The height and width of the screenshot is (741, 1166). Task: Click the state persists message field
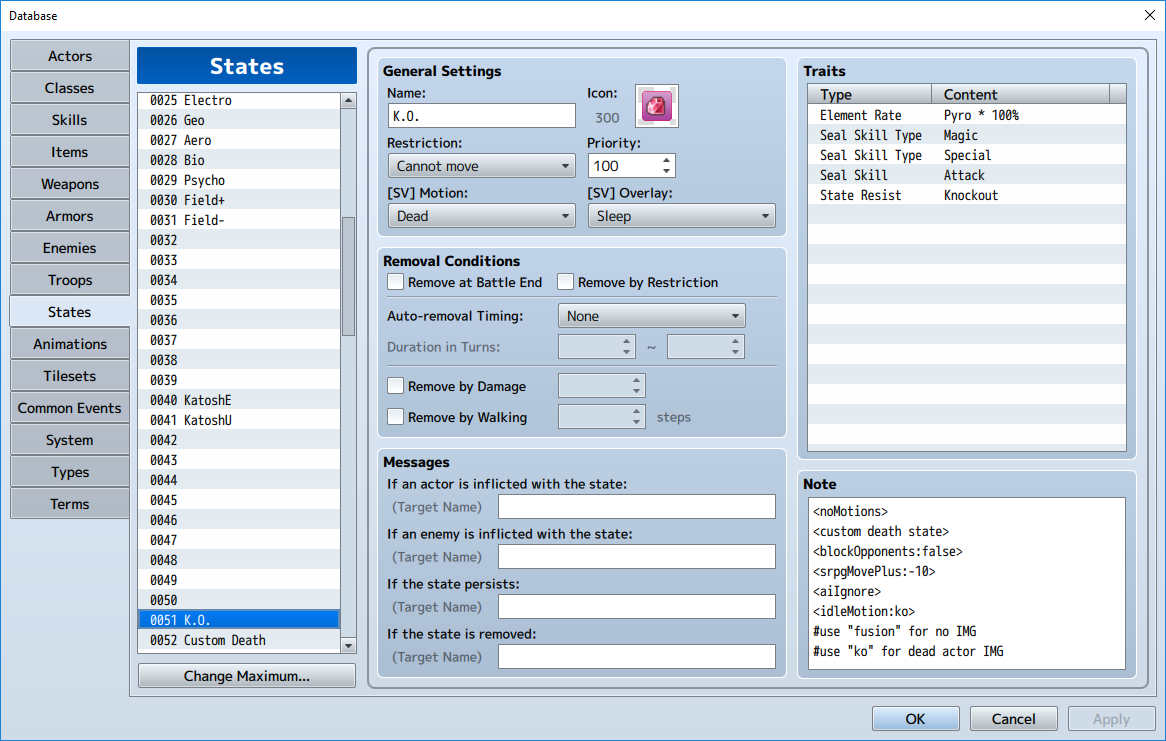click(x=637, y=606)
